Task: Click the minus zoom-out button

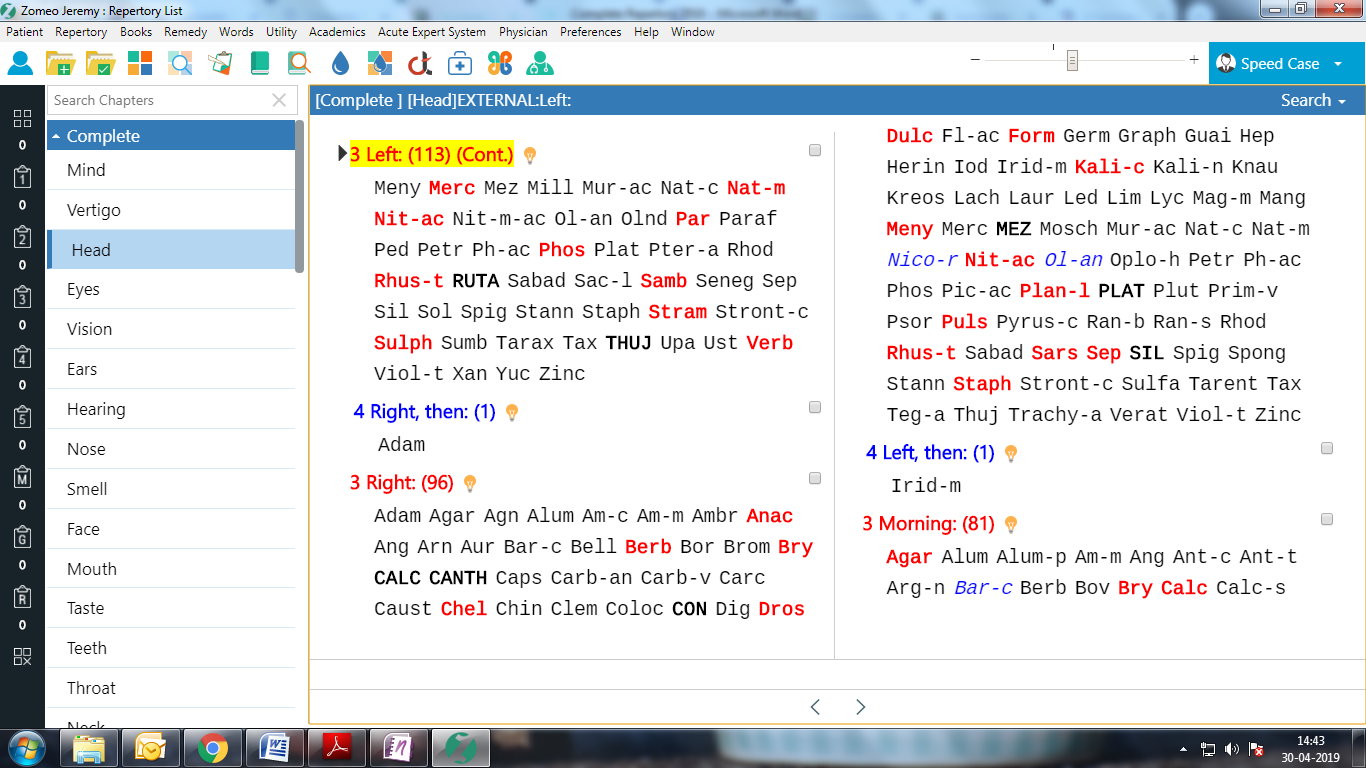Action: pyautogui.click(x=975, y=60)
